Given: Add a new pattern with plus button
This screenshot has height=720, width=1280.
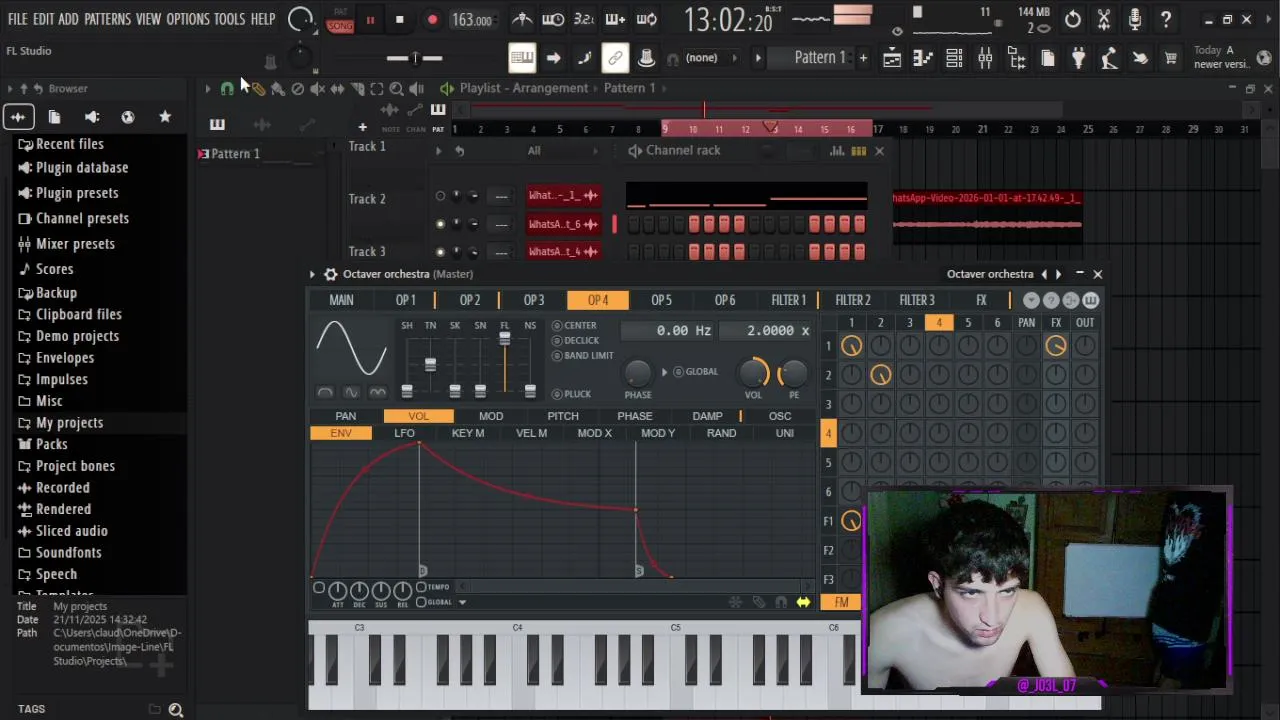Looking at the screenshot, I should coord(863,58).
